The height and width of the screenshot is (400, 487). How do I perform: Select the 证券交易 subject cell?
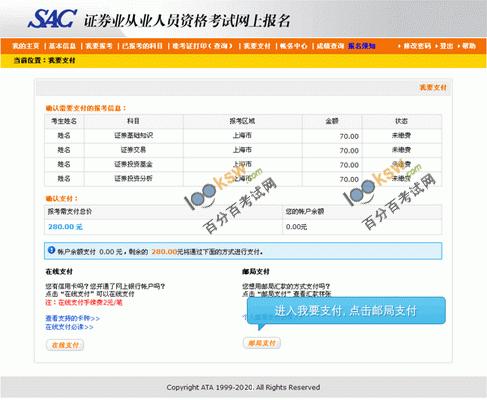coord(133,150)
